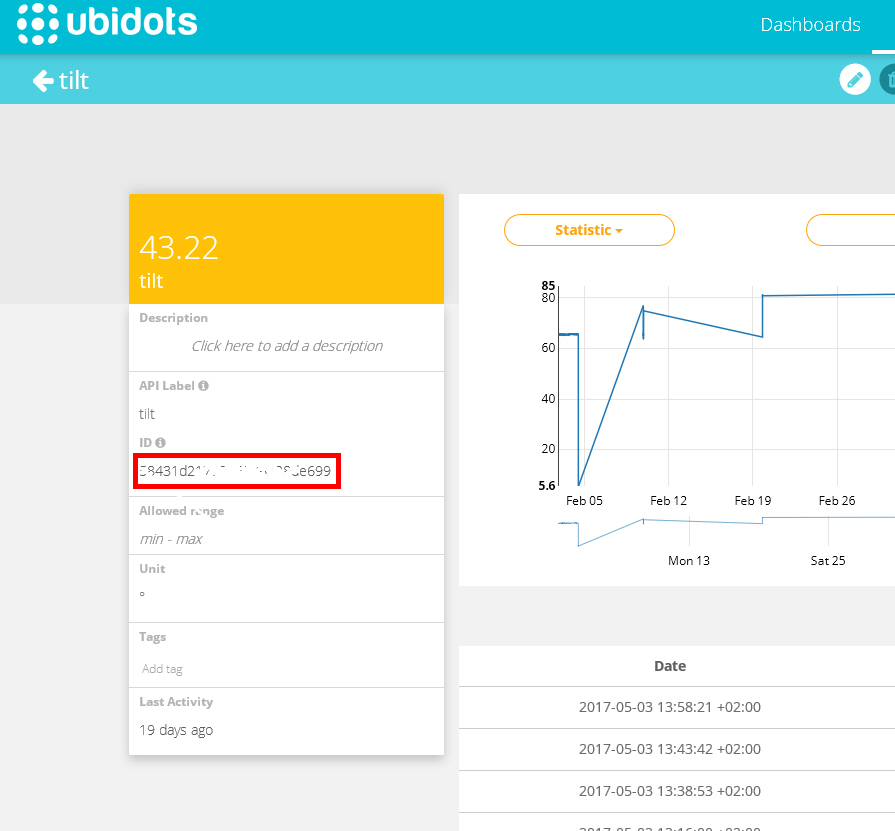The height and width of the screenshot is (831, 895).
Task: Click the Ubidots logo icon
Action: coord(38,25)
